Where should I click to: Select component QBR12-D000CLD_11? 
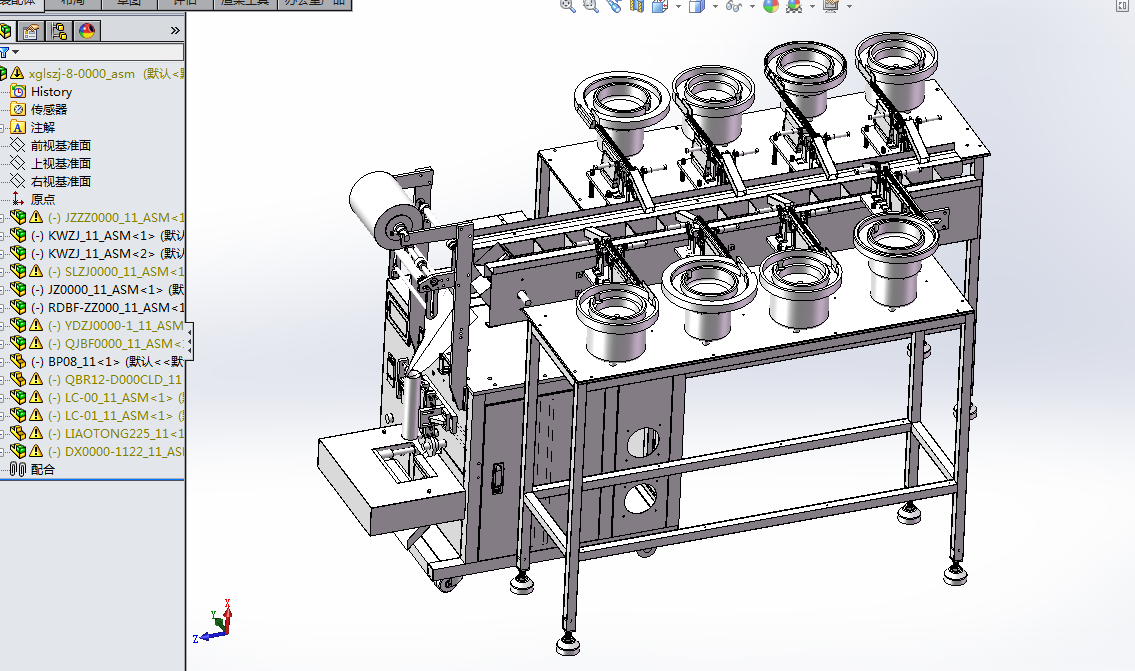(x=116, y=380)
